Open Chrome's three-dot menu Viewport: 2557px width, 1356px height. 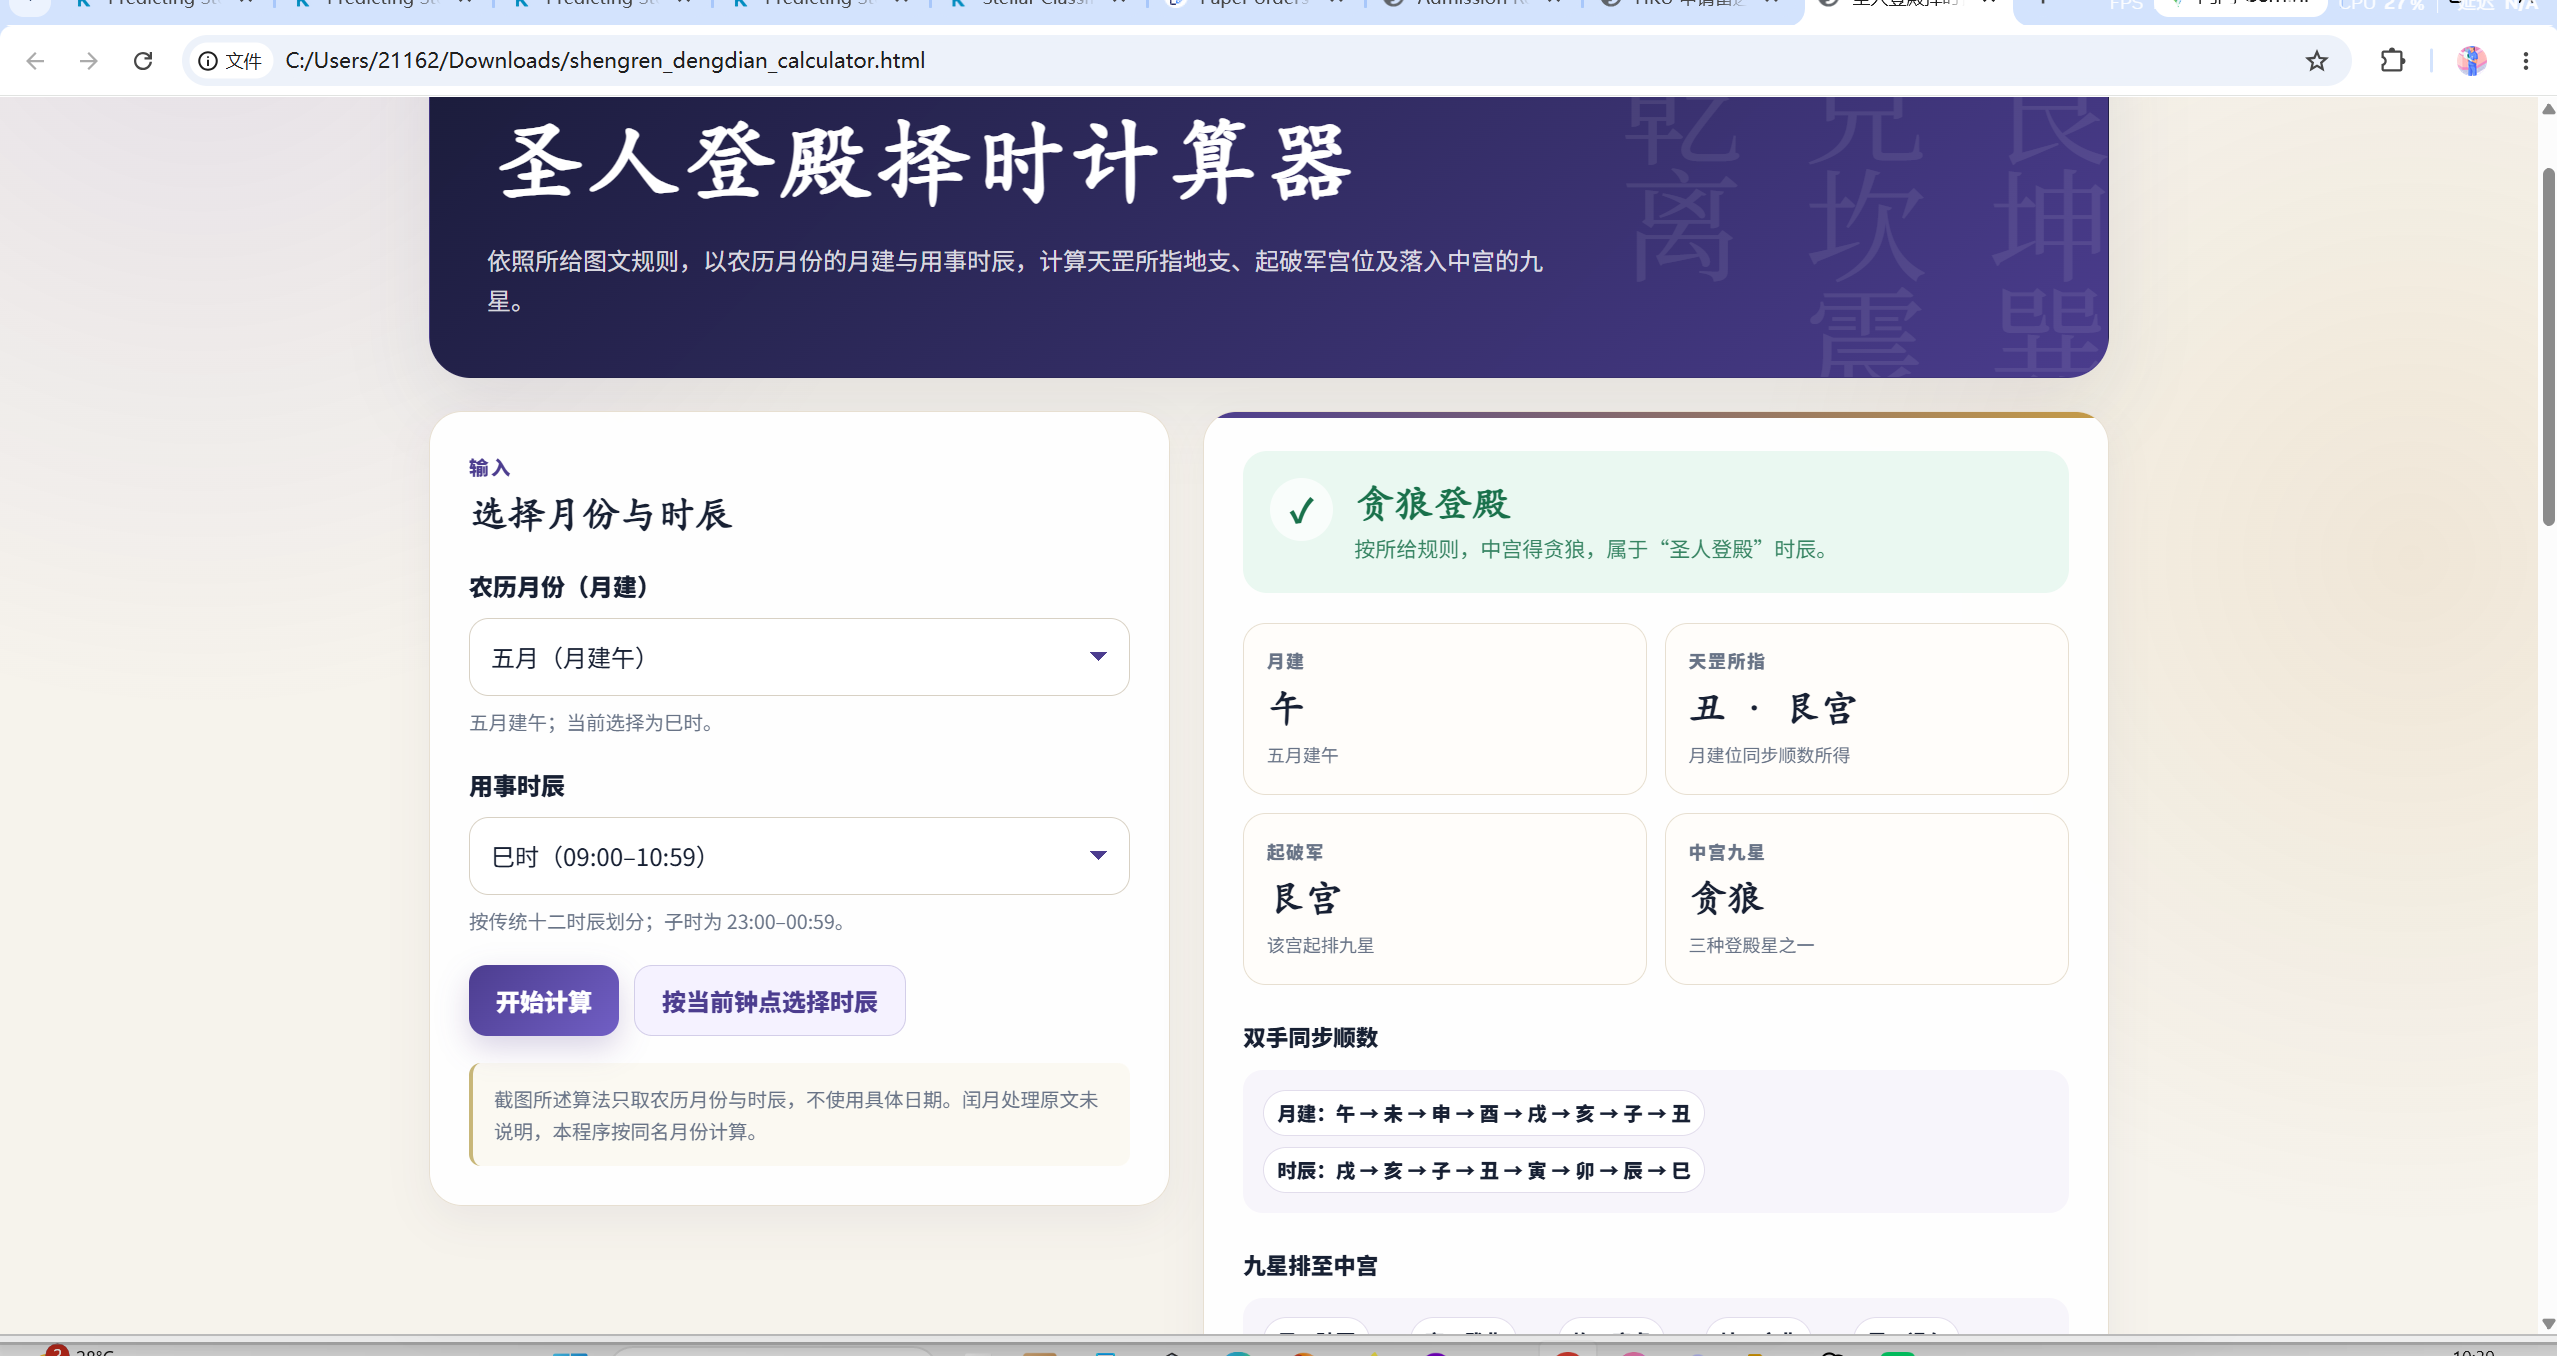pyautogui.click(x=2525, y=61)
